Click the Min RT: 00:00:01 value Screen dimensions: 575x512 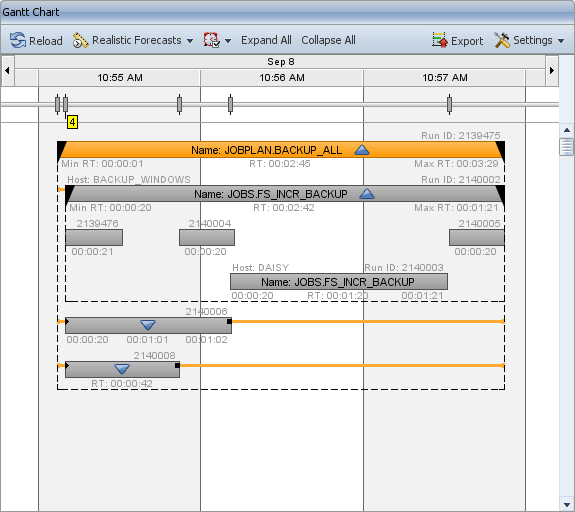(x=102, y=164)
